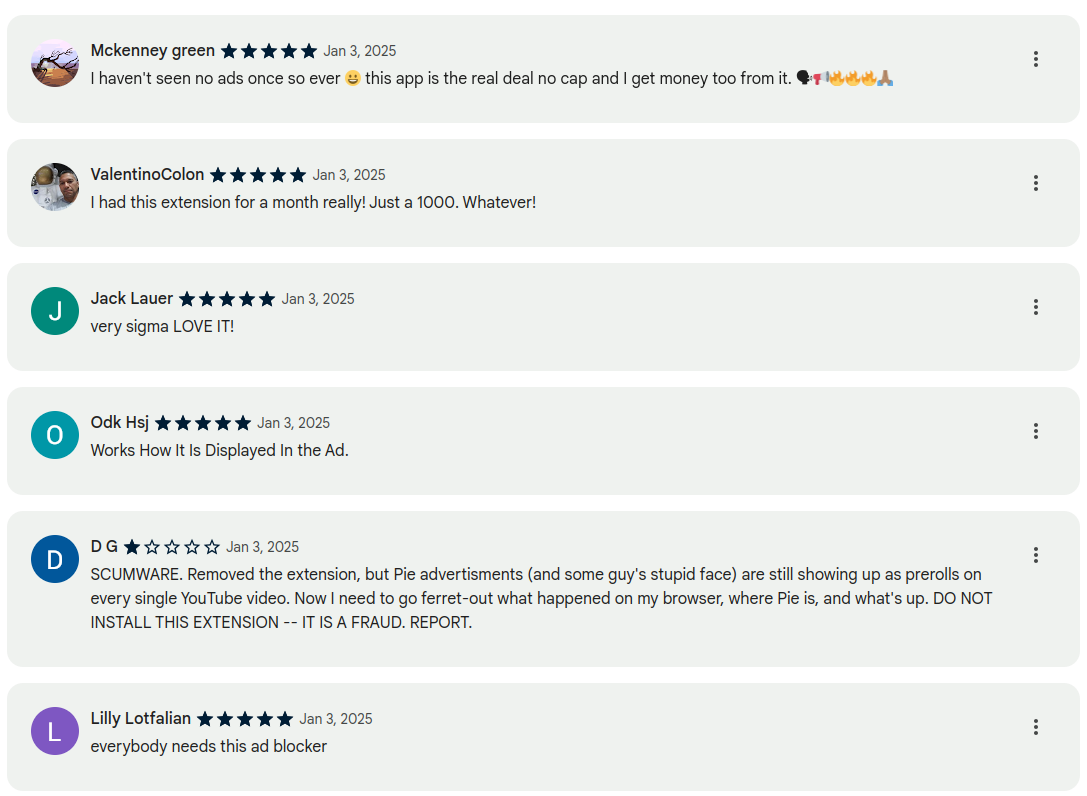Viewport: 1087px width, 796px height.
Task: Click Odk Hsj's teal O avatar
Action: click(55, 435)
